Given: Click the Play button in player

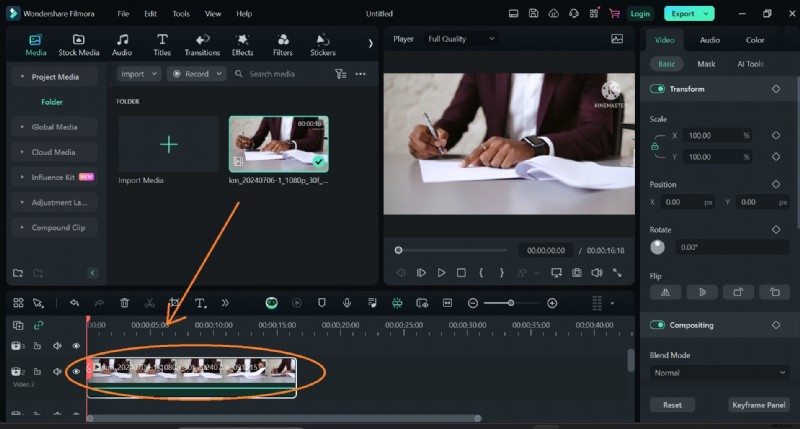Looking at the screenshot, I should click(x=441, y=273).
